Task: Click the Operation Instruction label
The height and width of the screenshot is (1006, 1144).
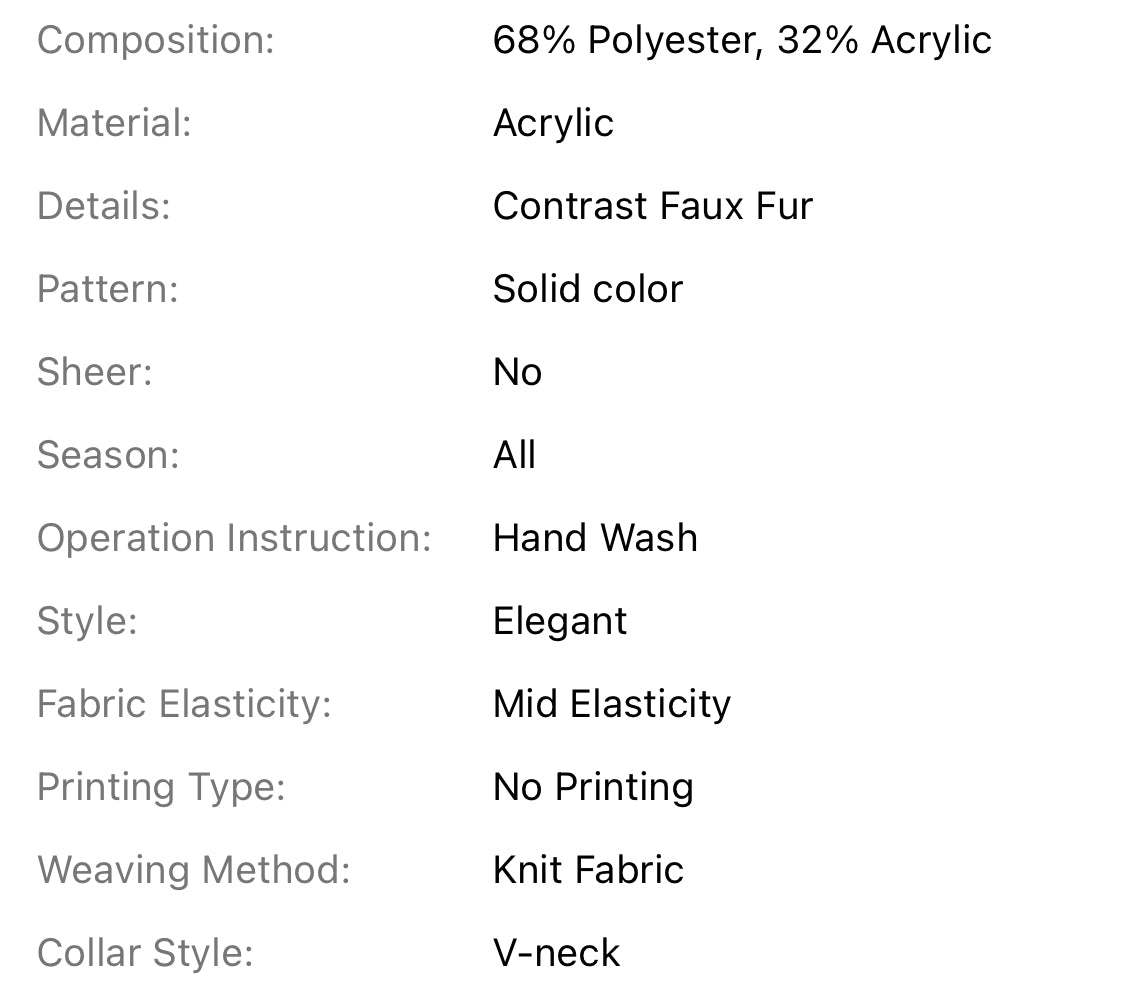Action: tap(234, 539)
